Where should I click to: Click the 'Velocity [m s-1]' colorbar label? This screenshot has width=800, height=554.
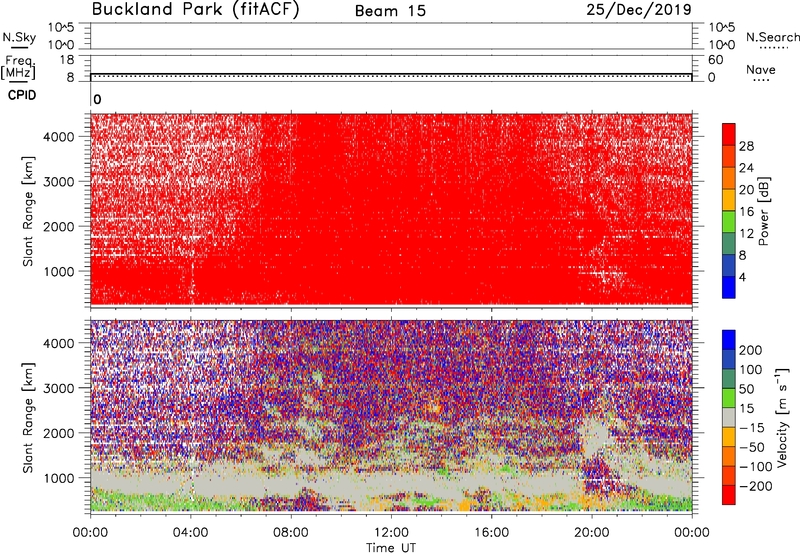(782, 417)
